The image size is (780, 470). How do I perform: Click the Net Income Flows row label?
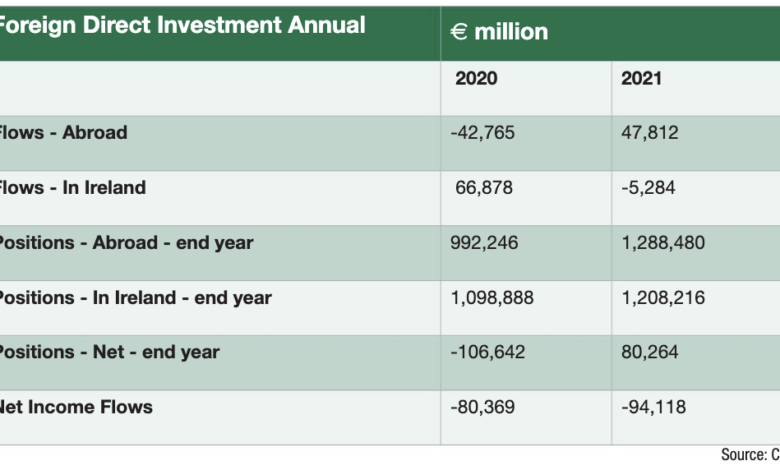click(76, 406)
